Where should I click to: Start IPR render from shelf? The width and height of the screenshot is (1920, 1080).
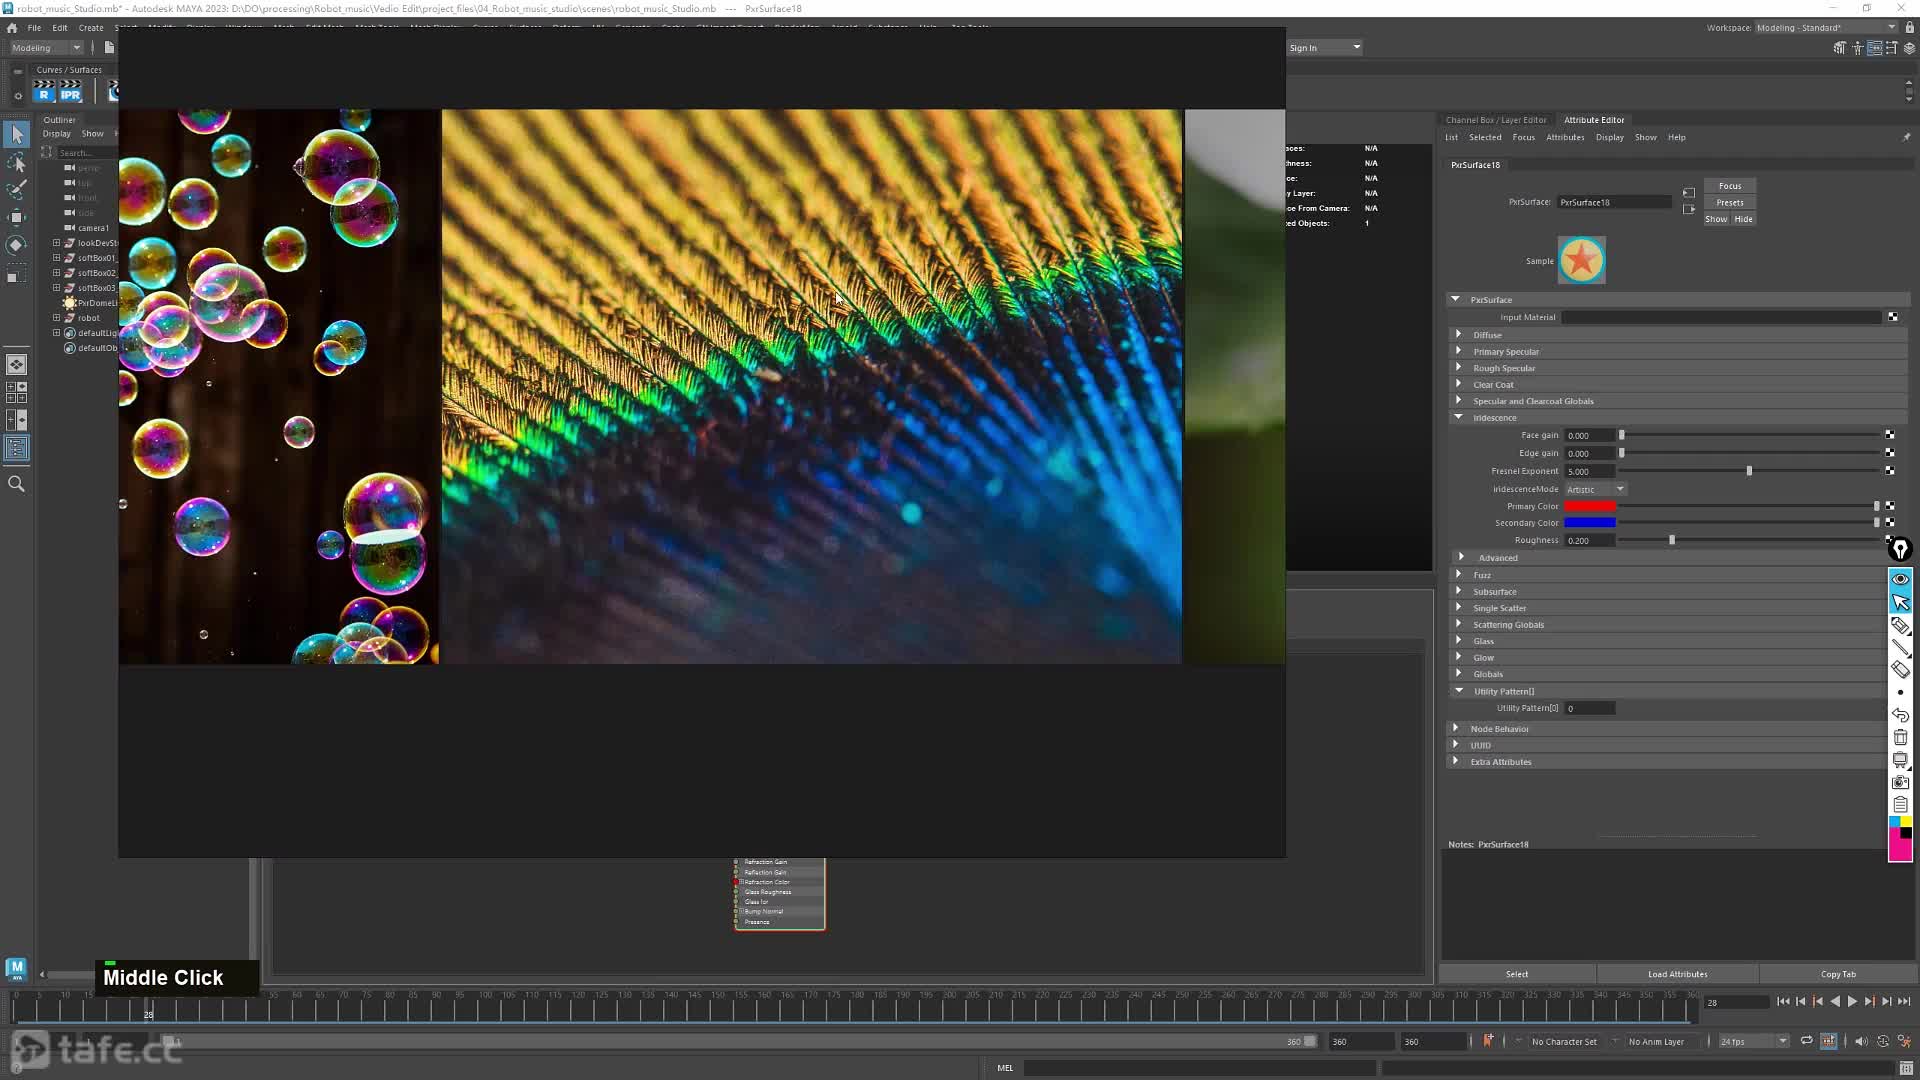(71, 91)
